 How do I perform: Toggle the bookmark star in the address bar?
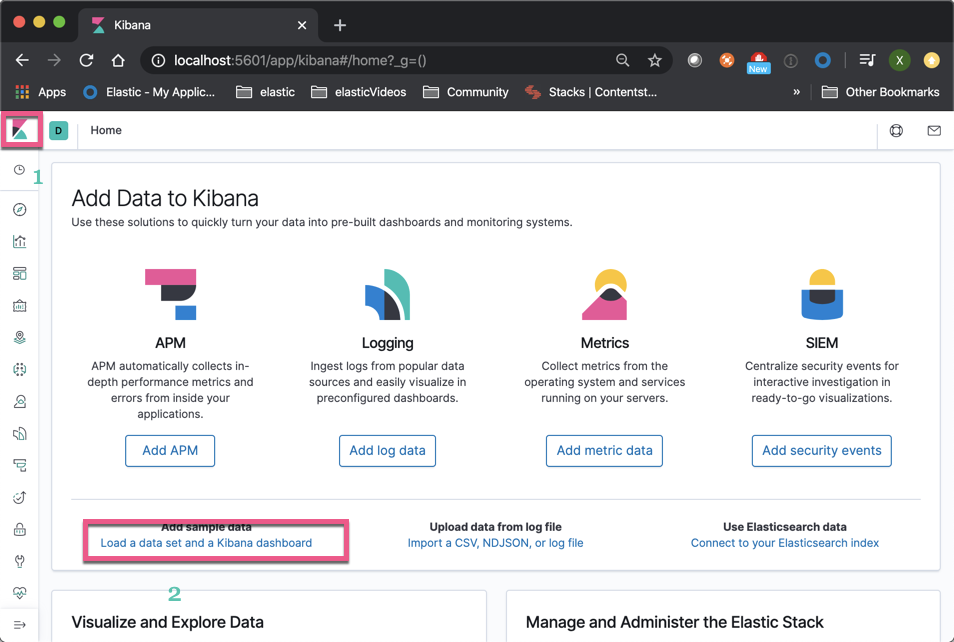pyautogui.click(x=655, y=60)
